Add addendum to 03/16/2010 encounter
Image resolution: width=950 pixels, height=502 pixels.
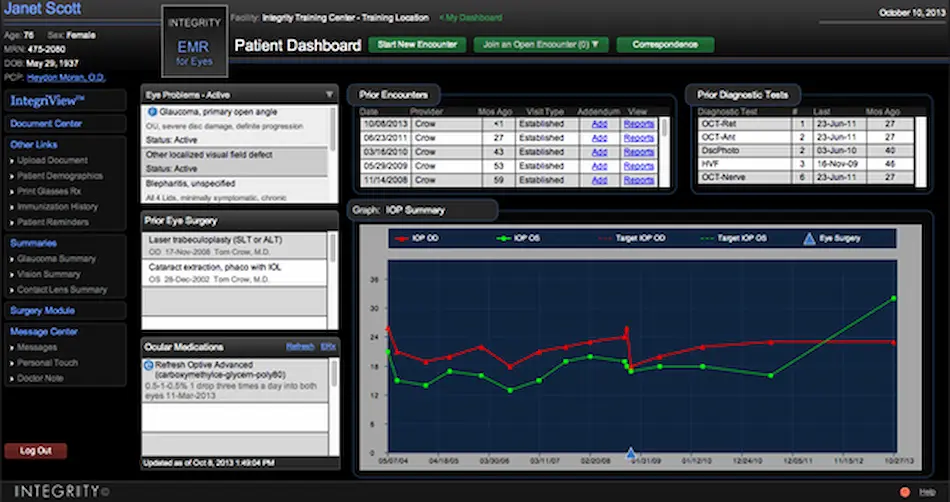pyautogui.click(x=599, y=152)
